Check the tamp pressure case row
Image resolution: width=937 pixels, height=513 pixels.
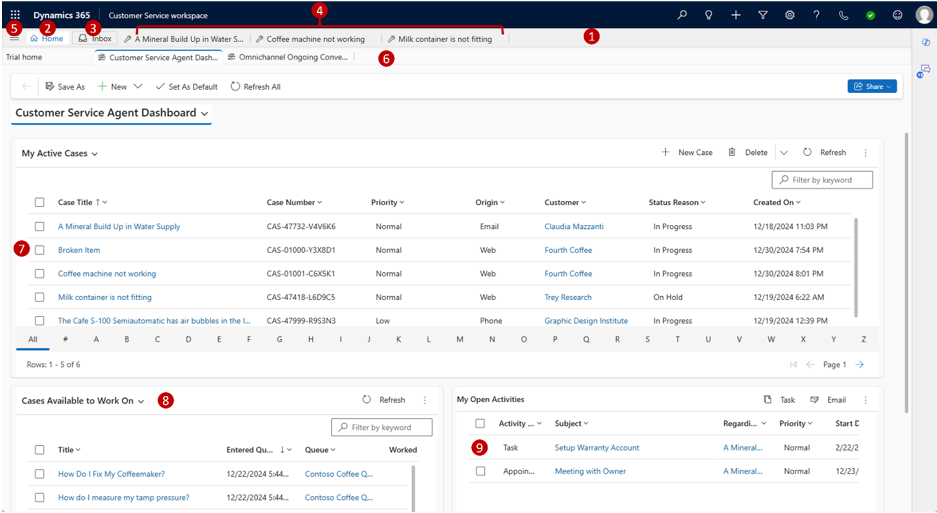(39, 497)
